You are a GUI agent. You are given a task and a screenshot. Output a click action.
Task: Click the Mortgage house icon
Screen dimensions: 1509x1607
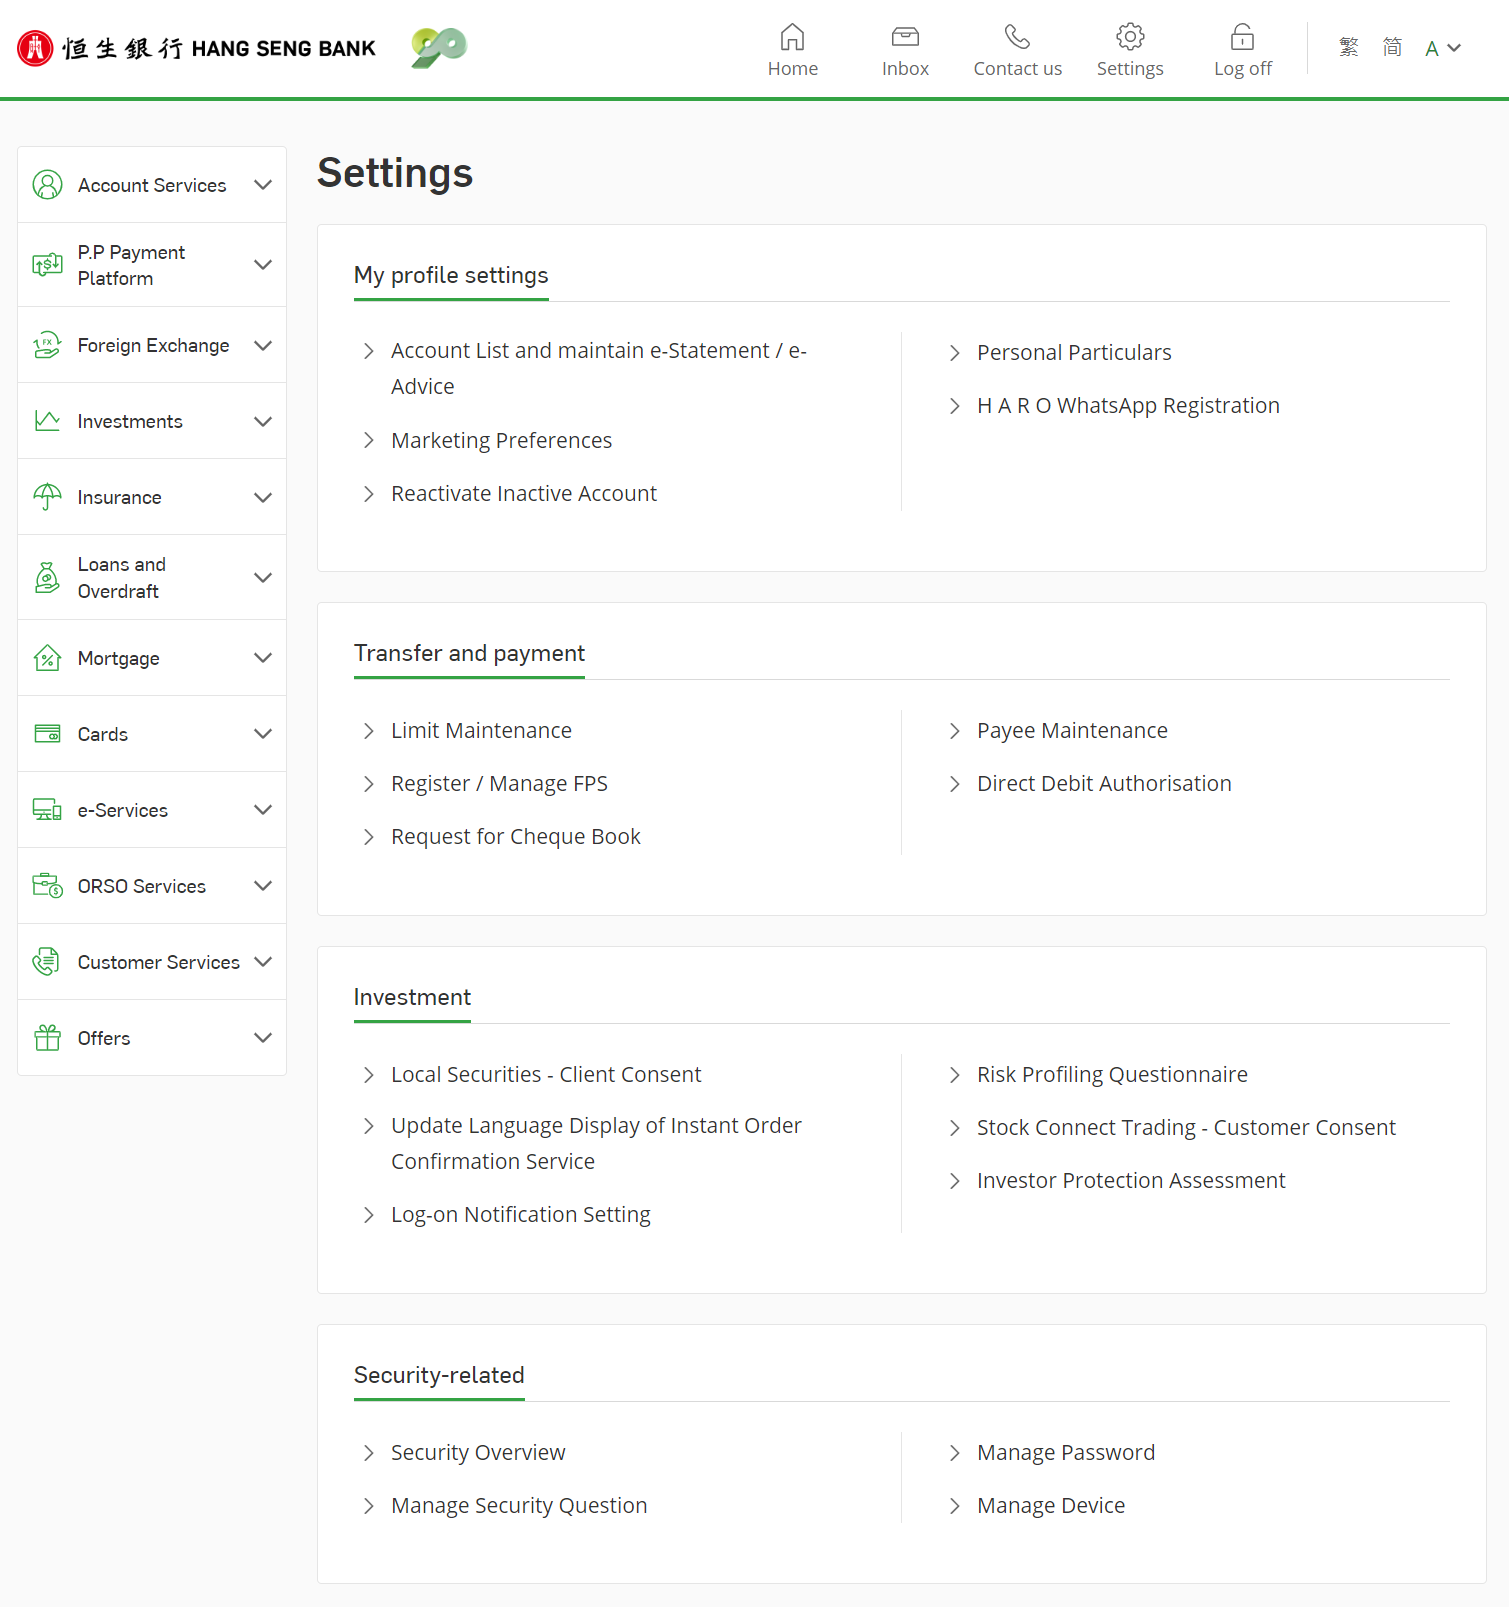click(x=47, y=658)
